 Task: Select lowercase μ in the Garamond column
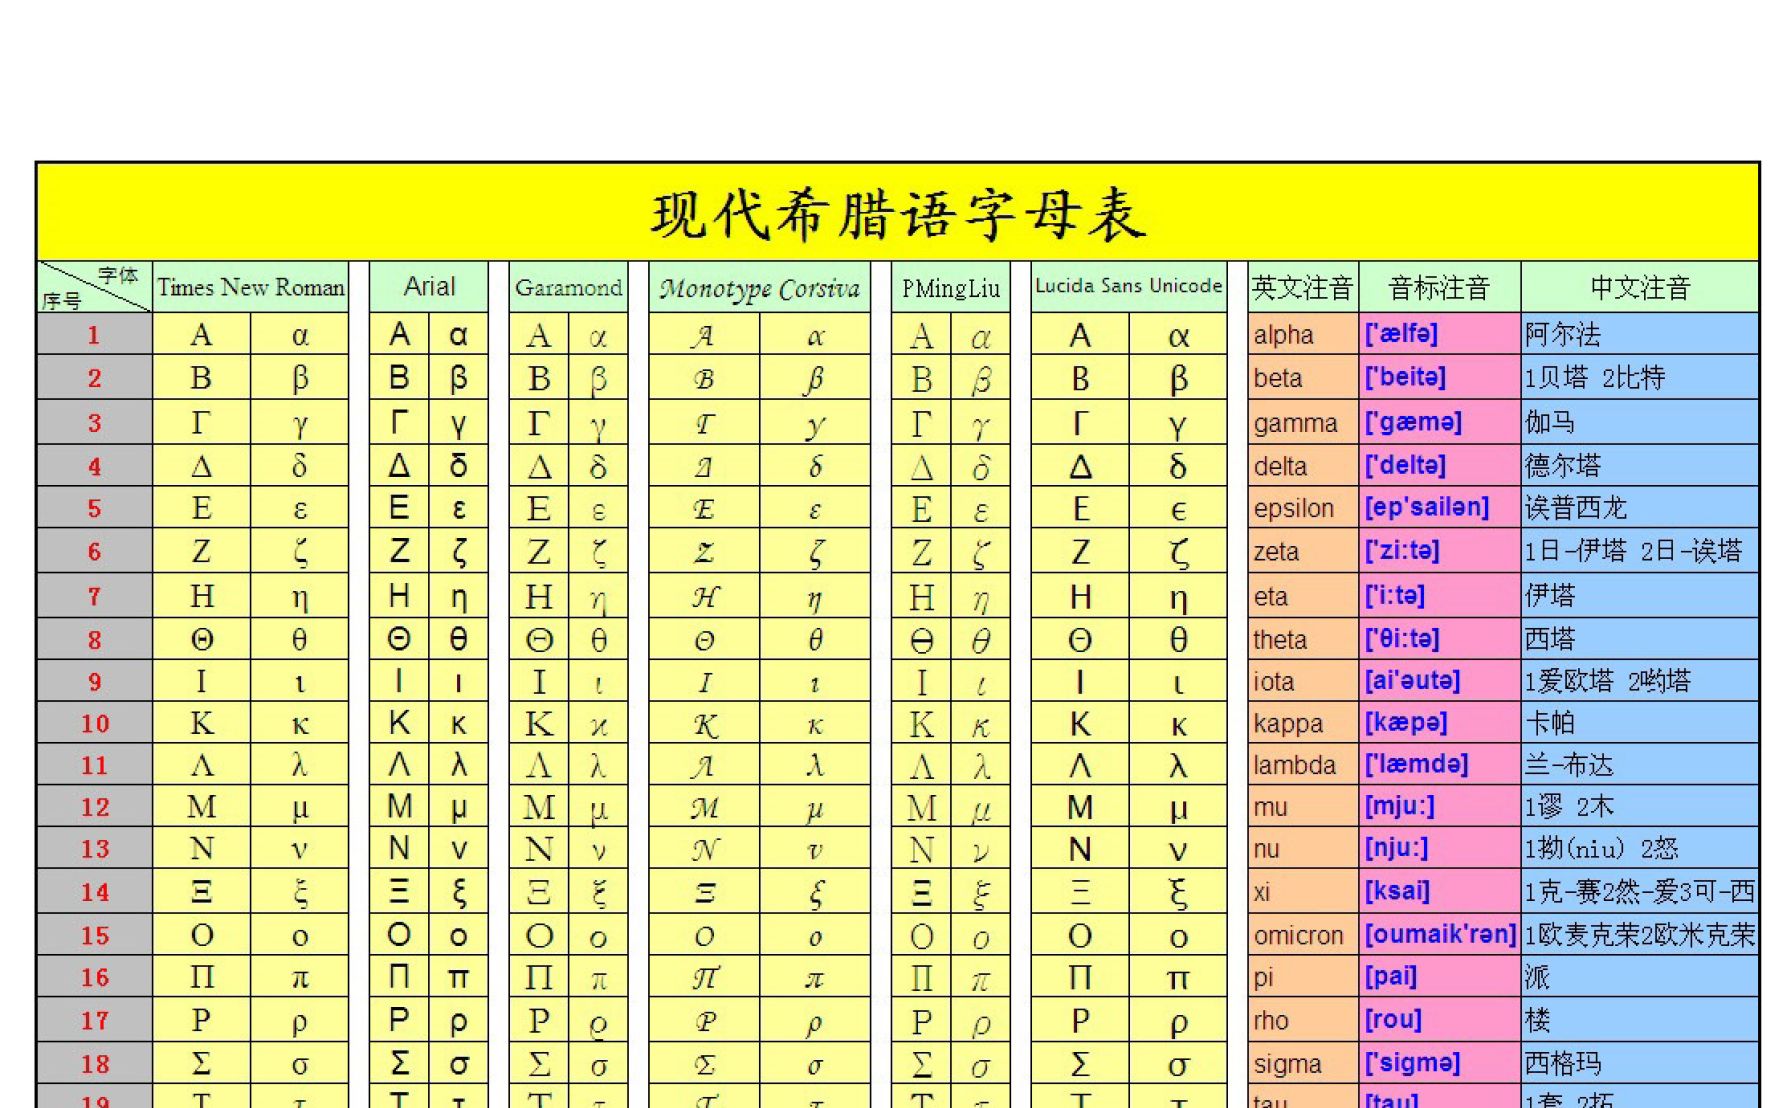(x=598, y=807)
